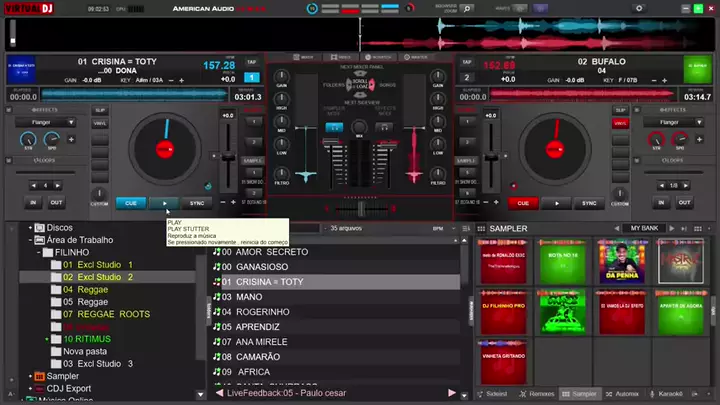This screenshot has width=720, height=405.
Task: Click the left deck loop IN button
Action: coord(32,203)
